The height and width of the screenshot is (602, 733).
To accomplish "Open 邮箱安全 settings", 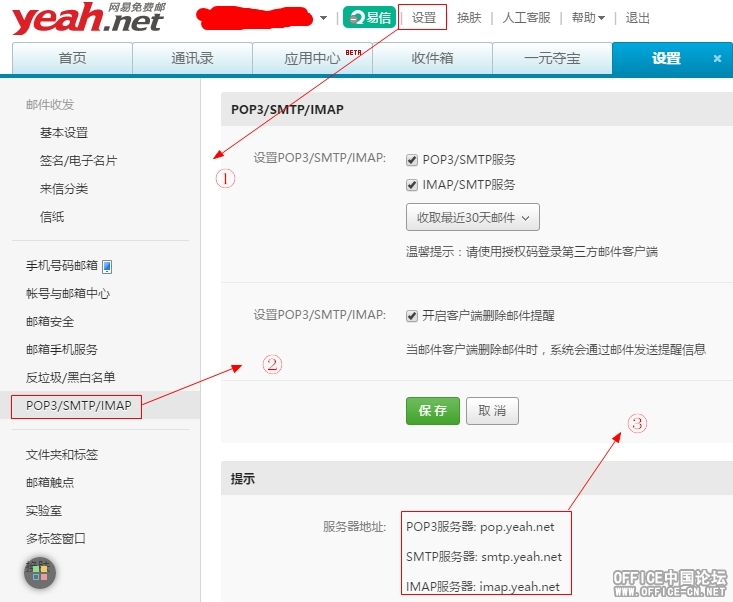I will (x=50, y=322).
